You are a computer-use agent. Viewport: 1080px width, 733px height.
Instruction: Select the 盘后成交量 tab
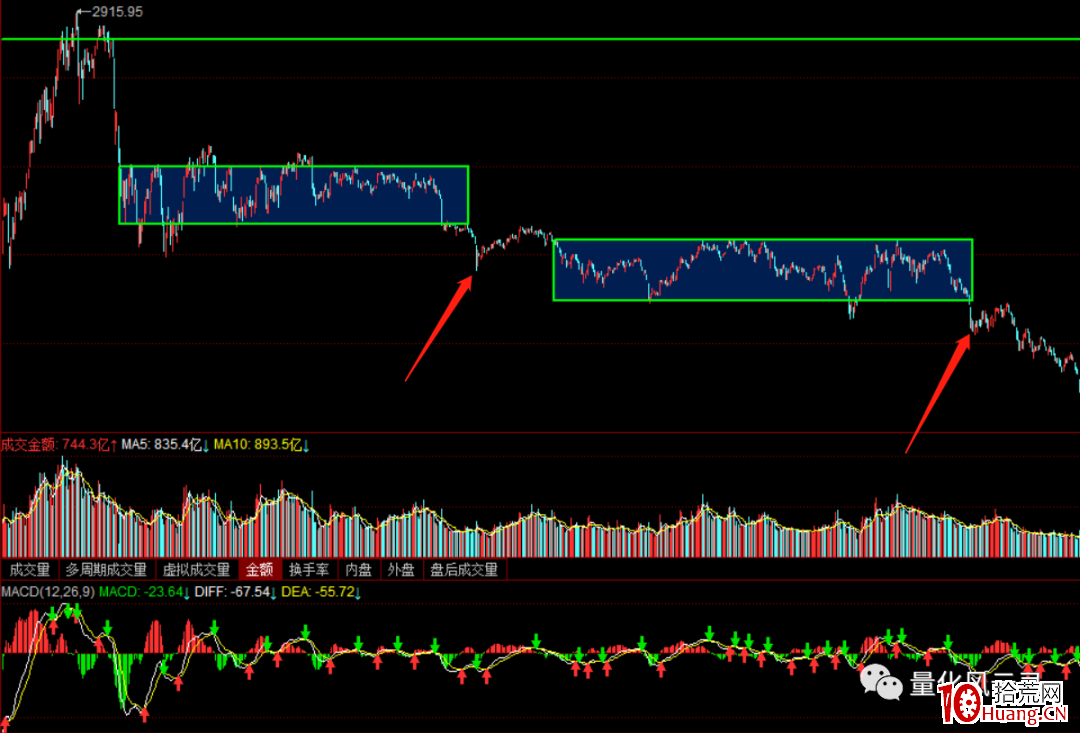[x=464, y=570]
